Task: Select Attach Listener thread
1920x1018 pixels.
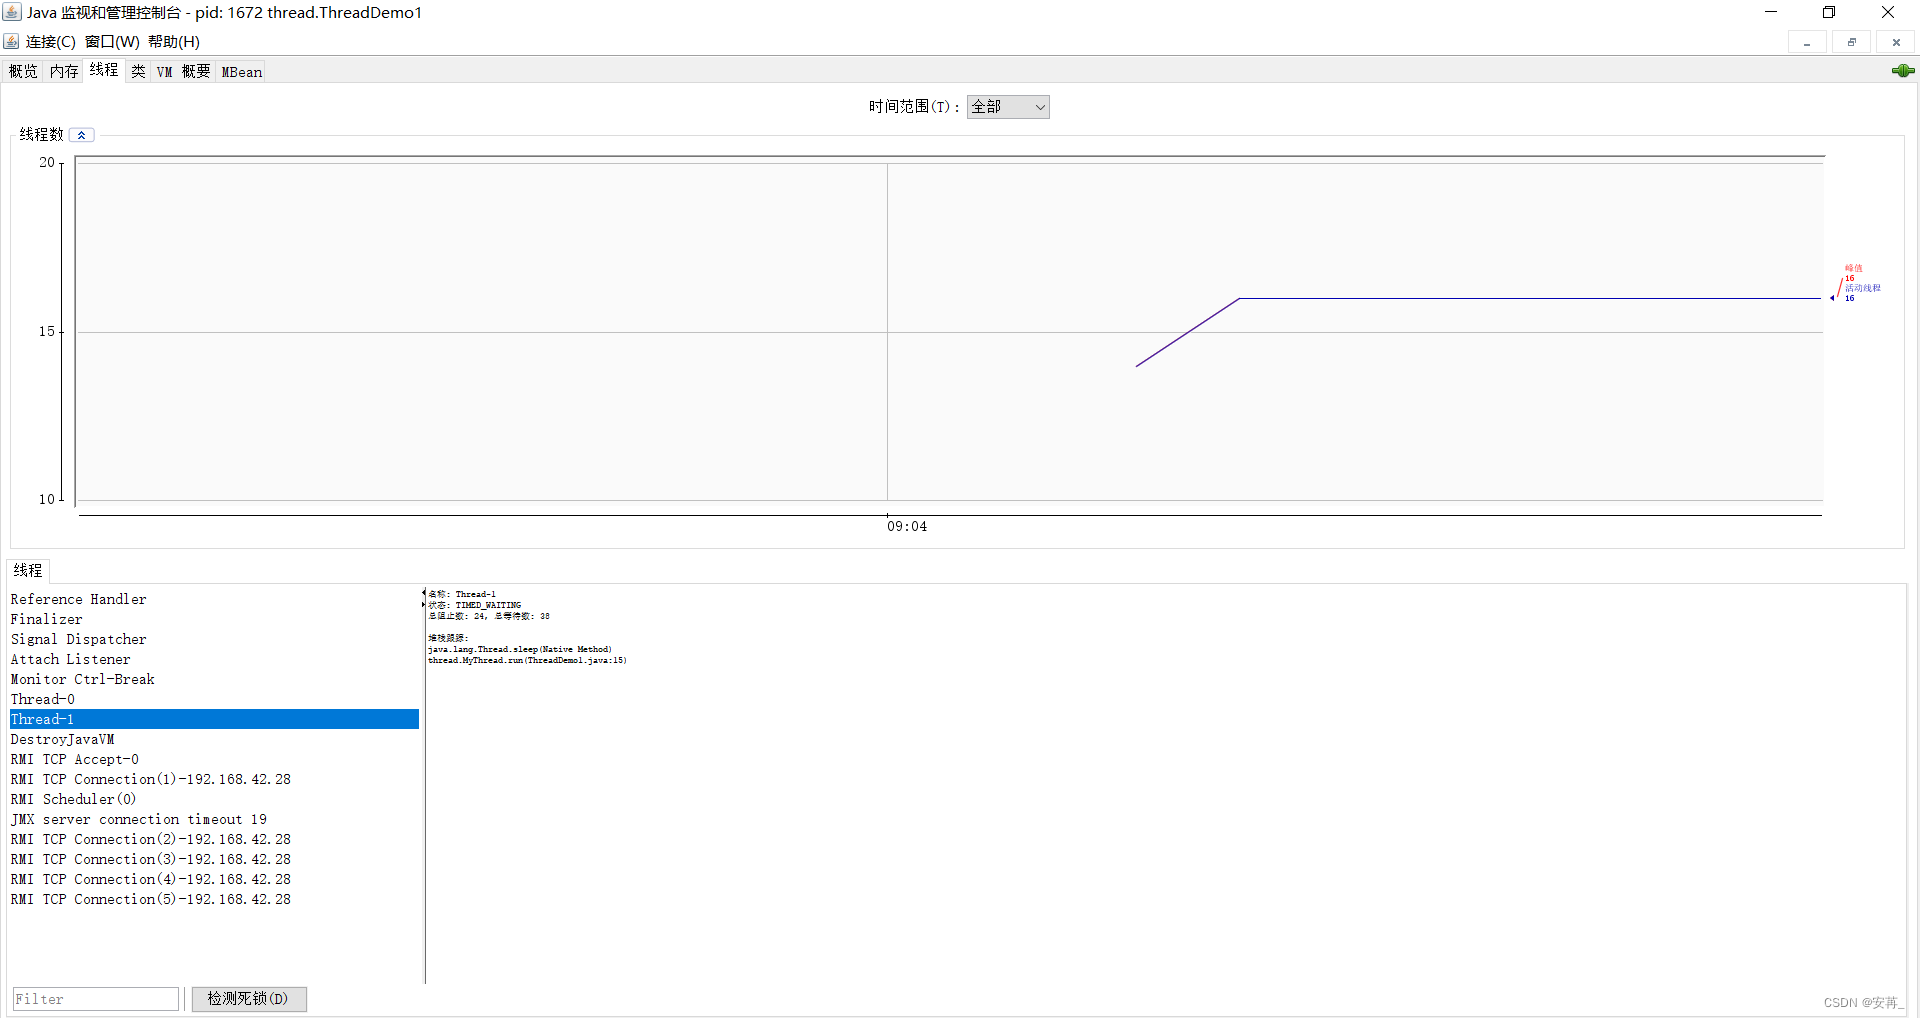Action: pos(214,659)
